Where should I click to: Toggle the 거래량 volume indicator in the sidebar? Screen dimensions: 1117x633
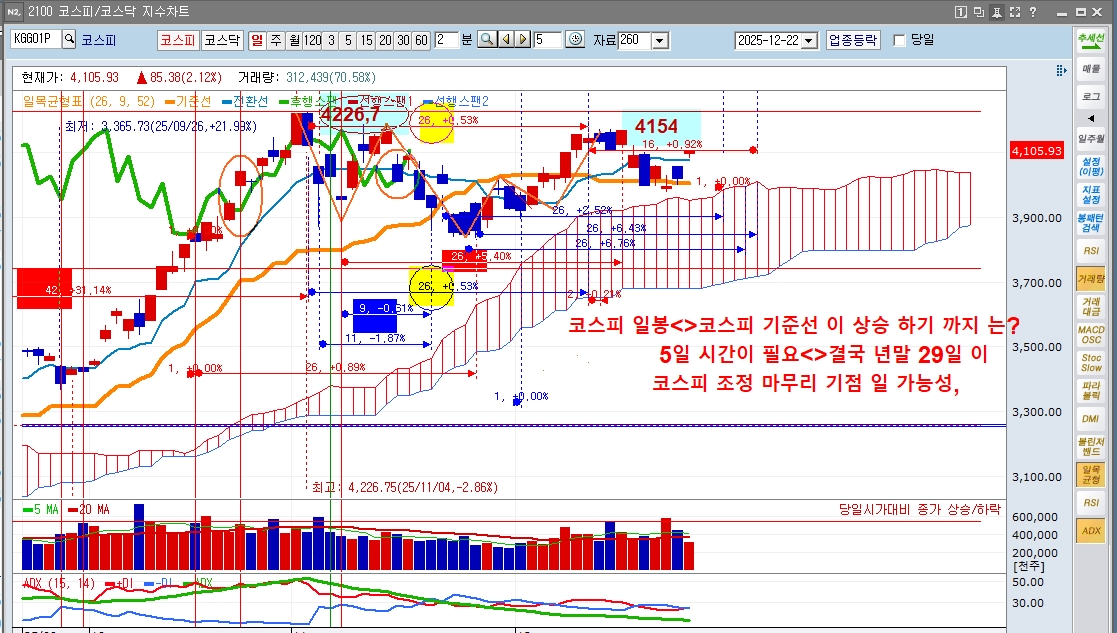click(x=1090, y=279)
